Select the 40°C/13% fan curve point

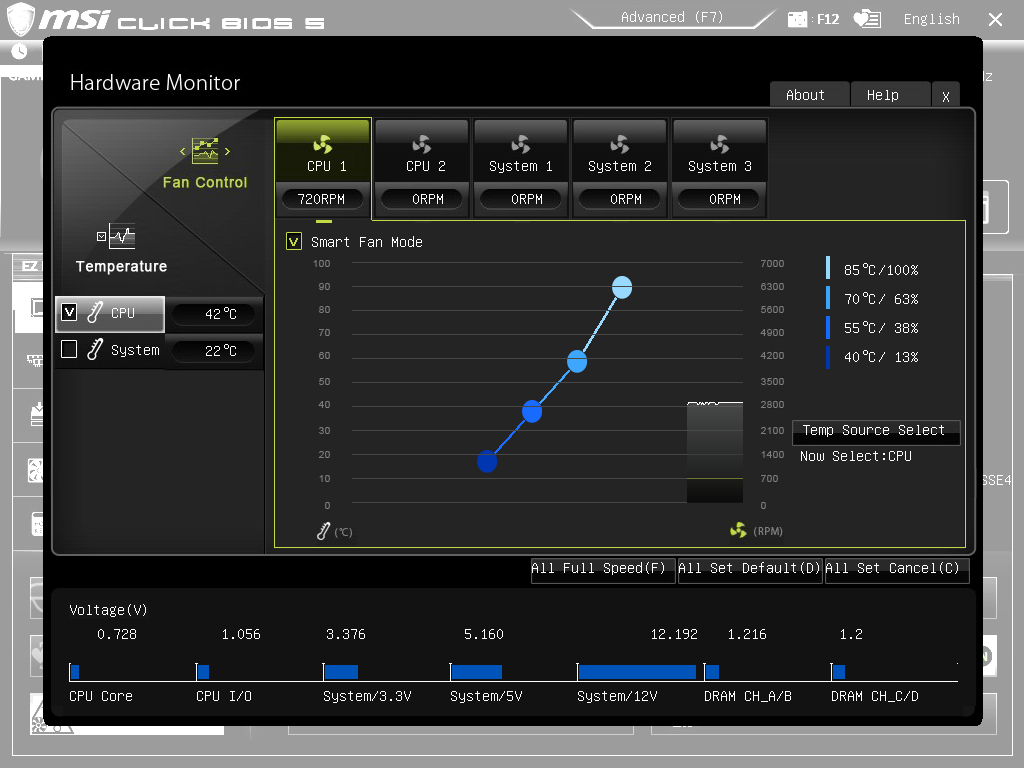[487, 461]
